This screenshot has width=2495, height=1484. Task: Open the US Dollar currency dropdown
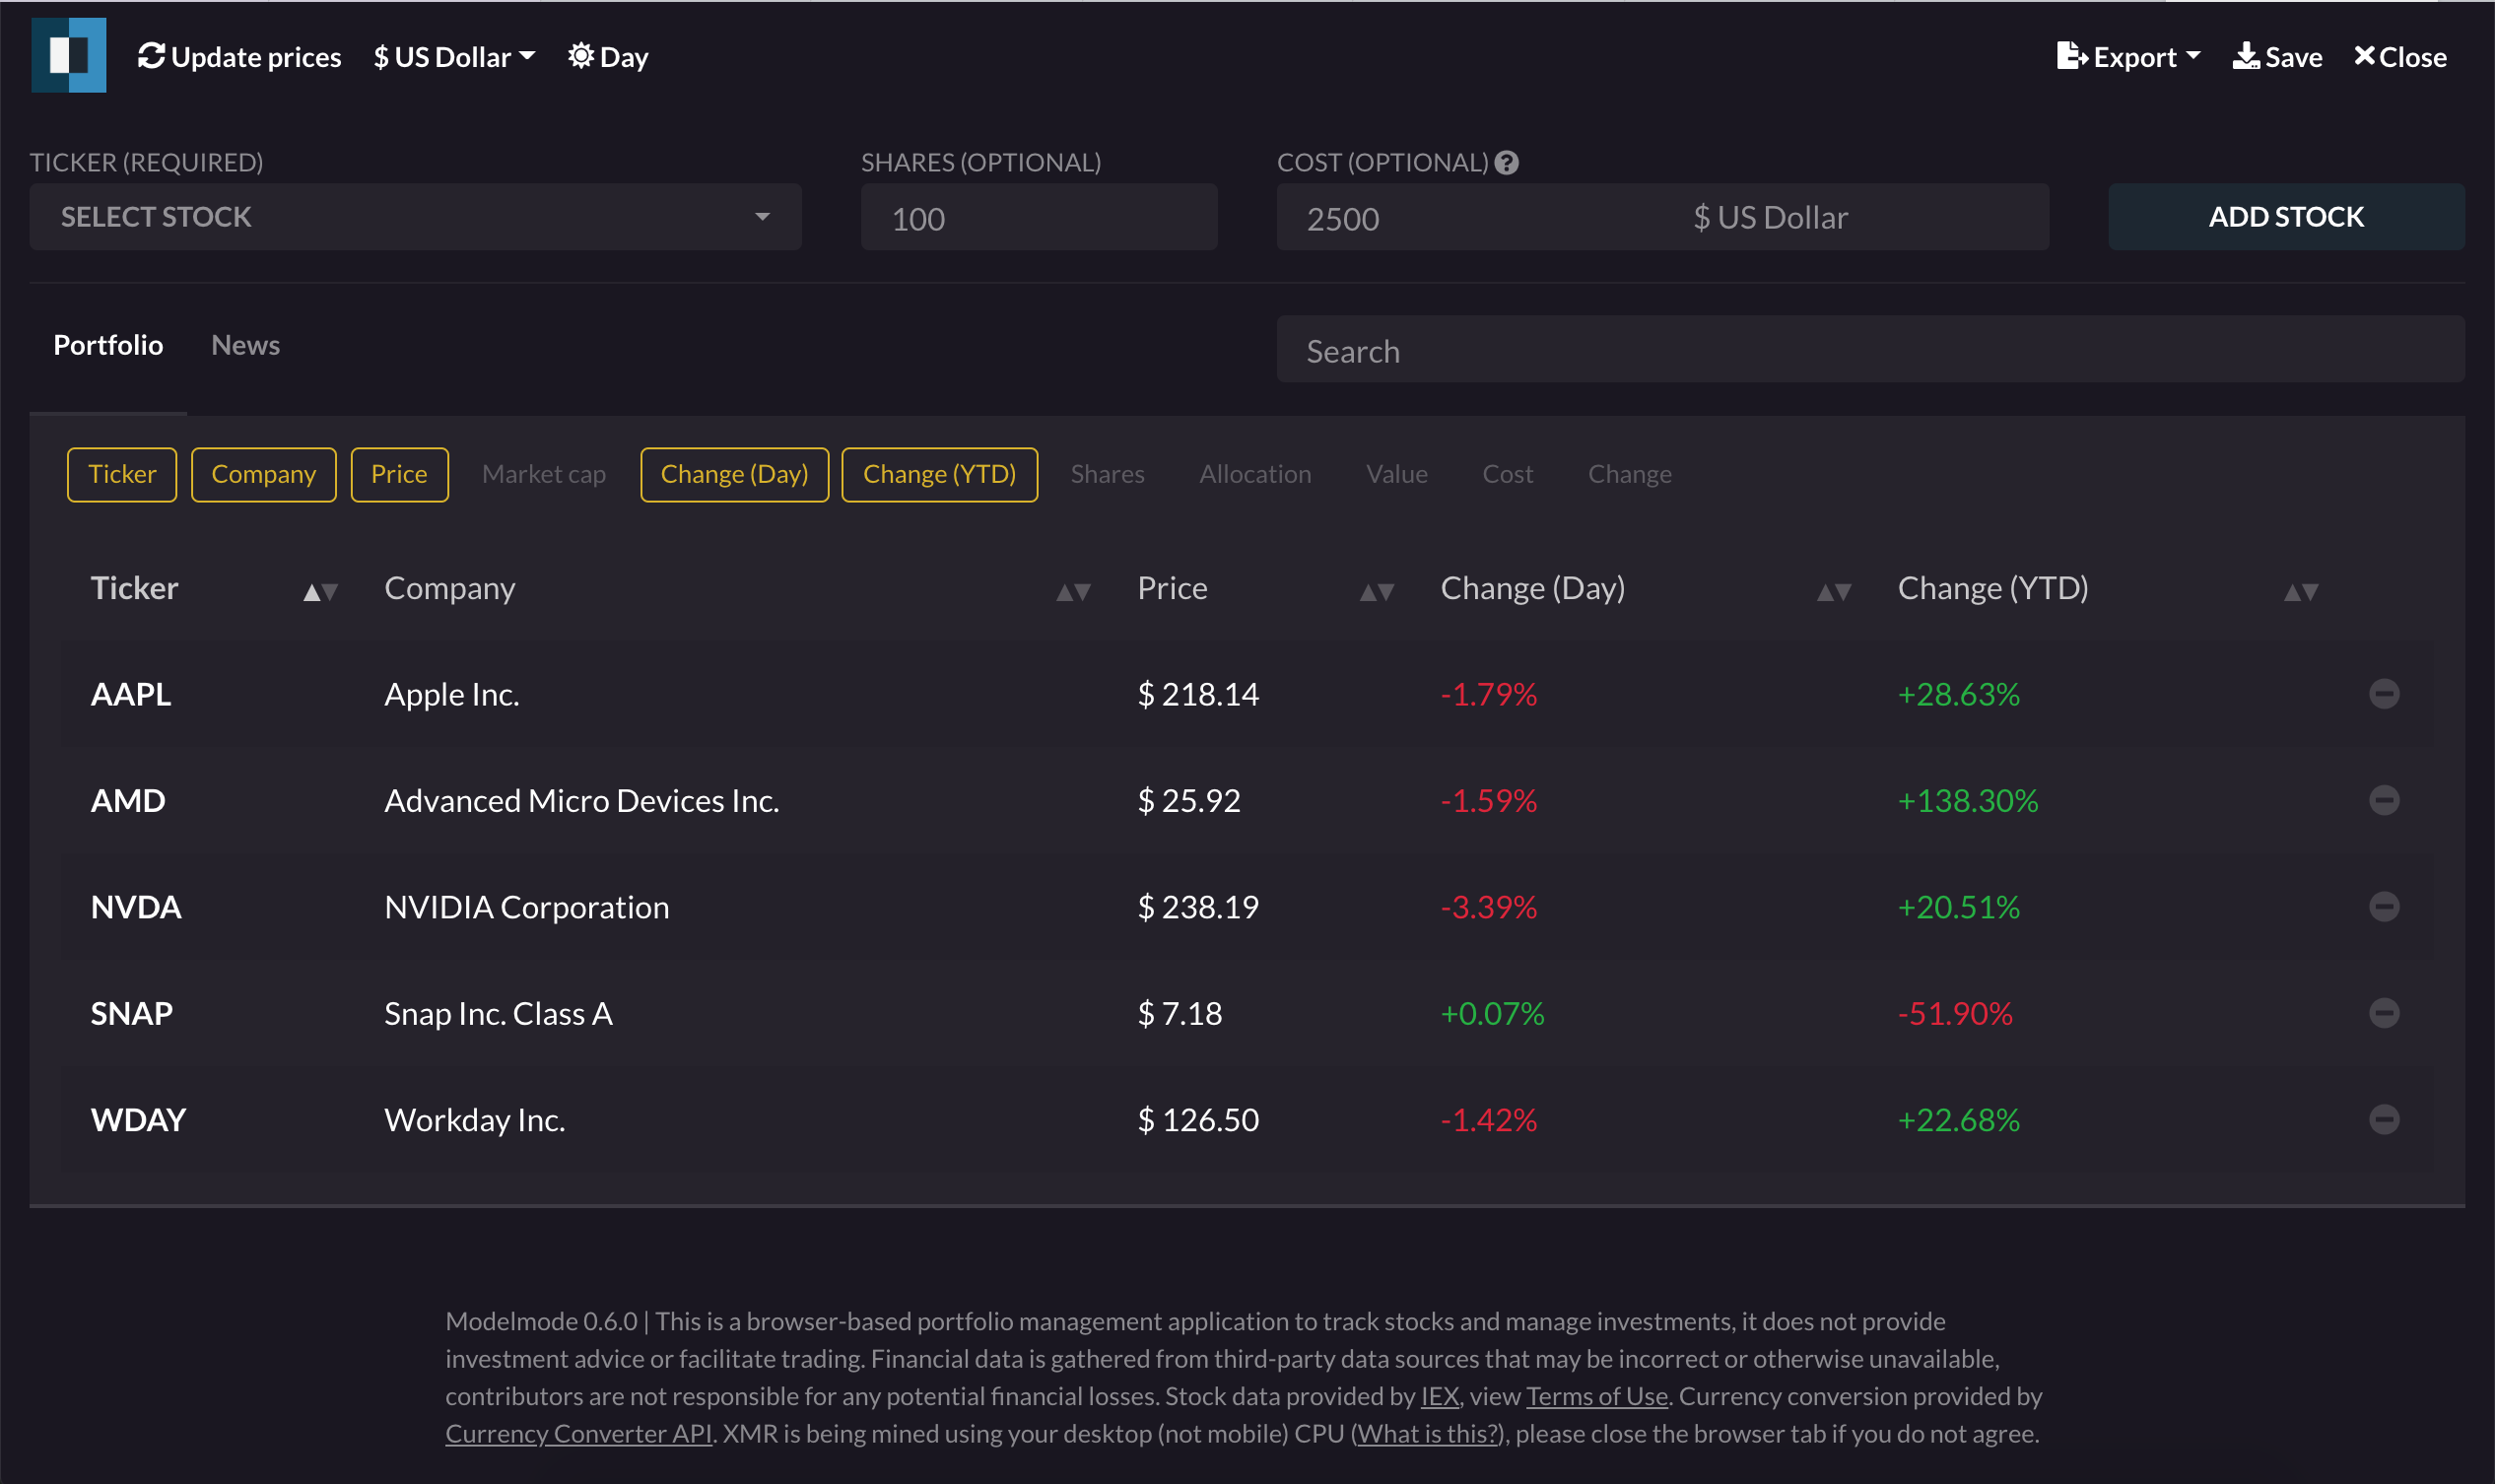click(454, 57)
